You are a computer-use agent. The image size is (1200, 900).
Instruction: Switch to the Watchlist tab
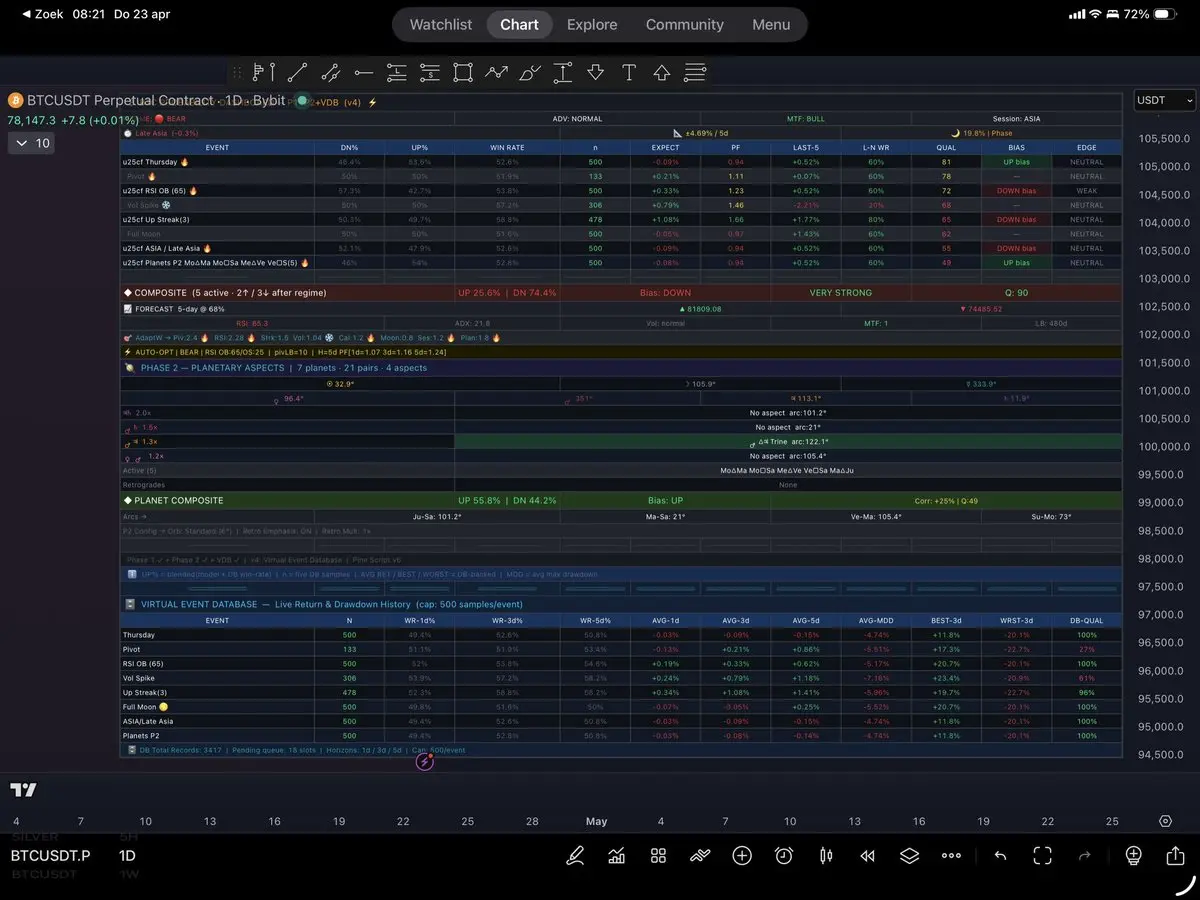tap(440, 25)
